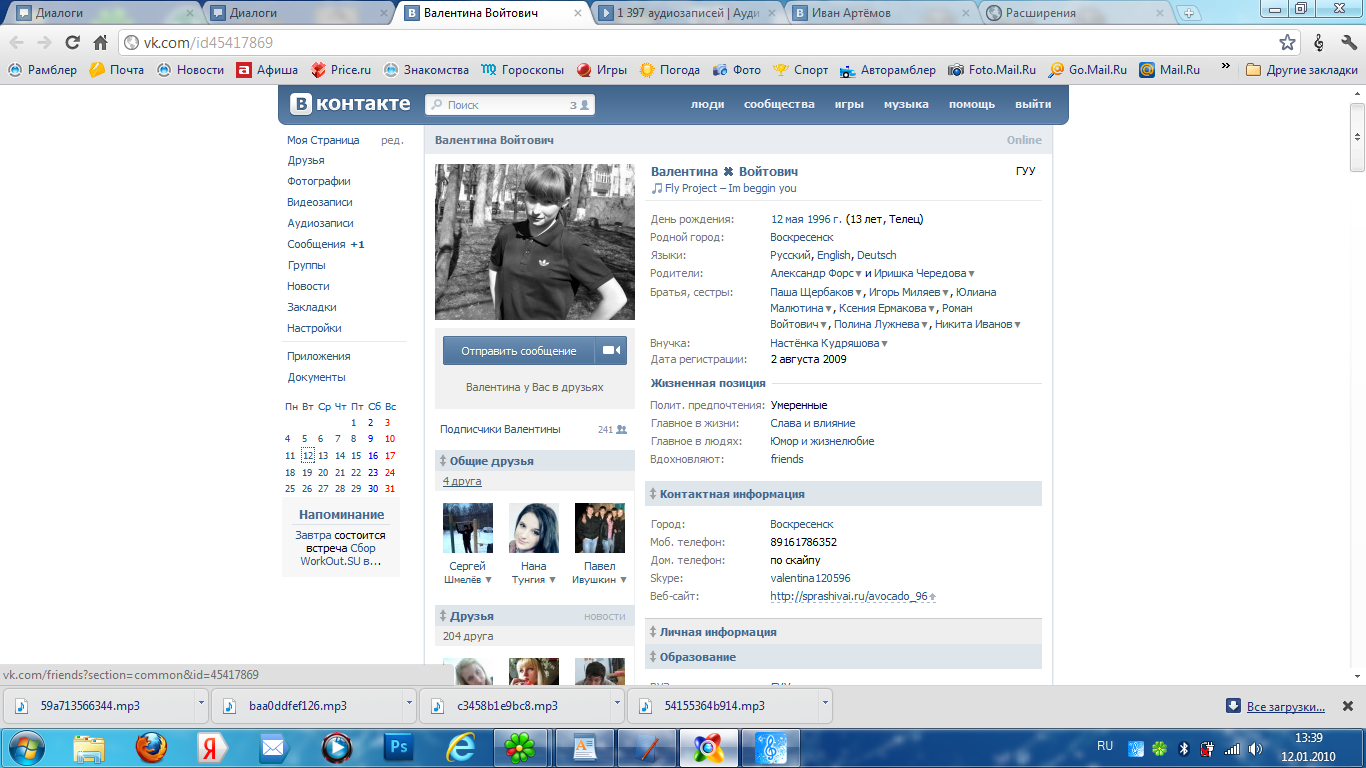
Task: Open ICQ flower icon in taskbar
Action: click(x=520, y=747)
